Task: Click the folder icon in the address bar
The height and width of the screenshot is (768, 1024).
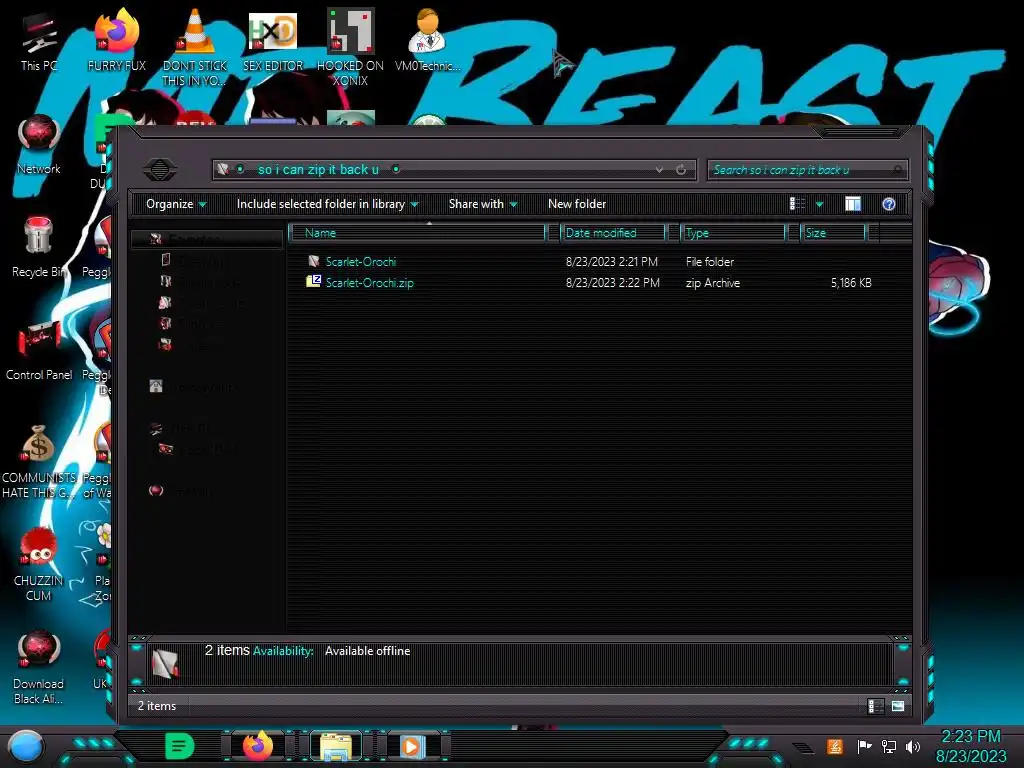Action: point(223,169)
